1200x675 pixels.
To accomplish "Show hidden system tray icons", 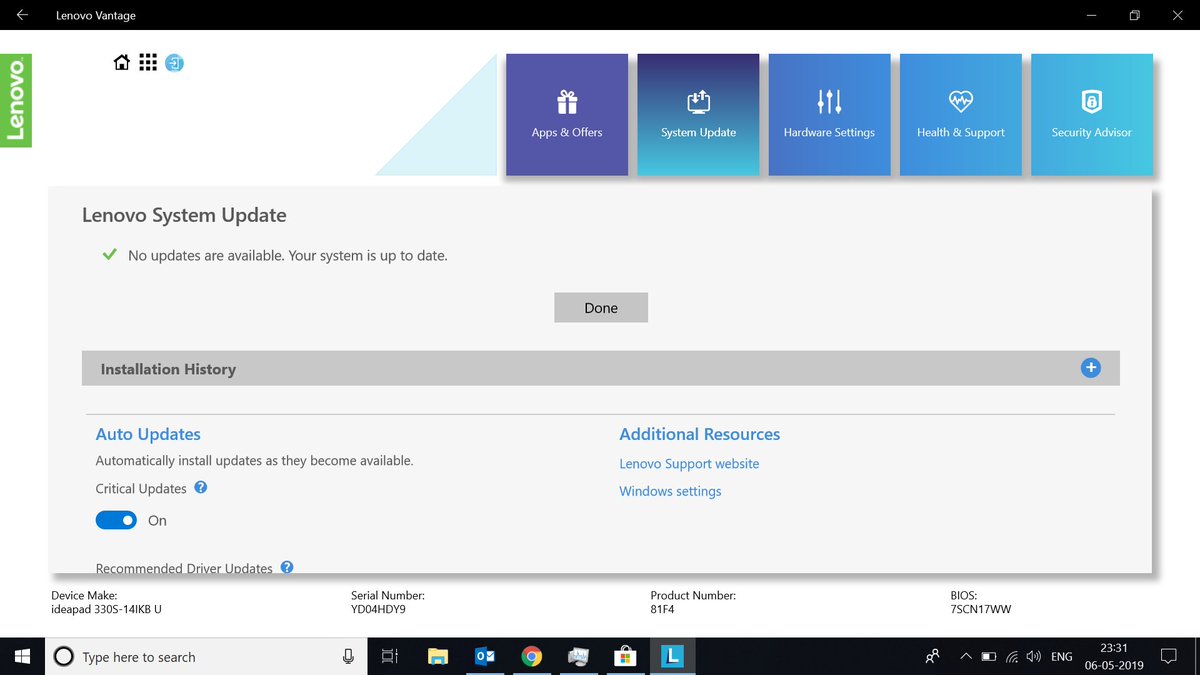I will [965, 656].
